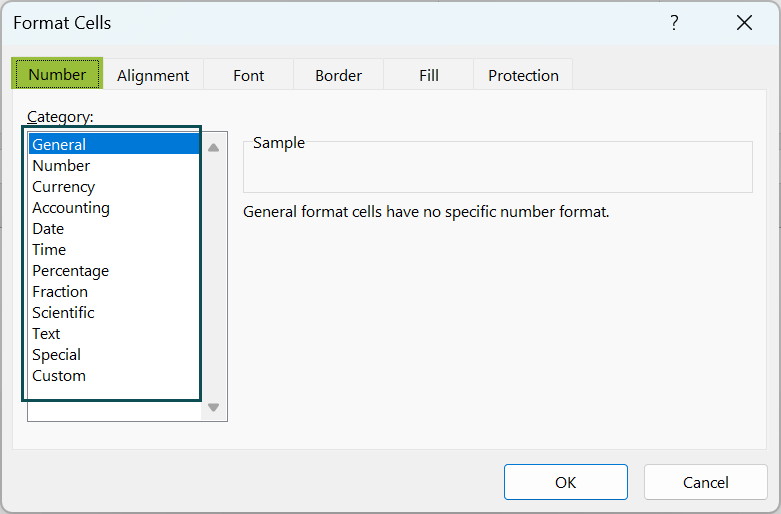781x514 pixels.
Task: Confirm with the OK button
Action: pyautogui.click(x=565, y=482)
